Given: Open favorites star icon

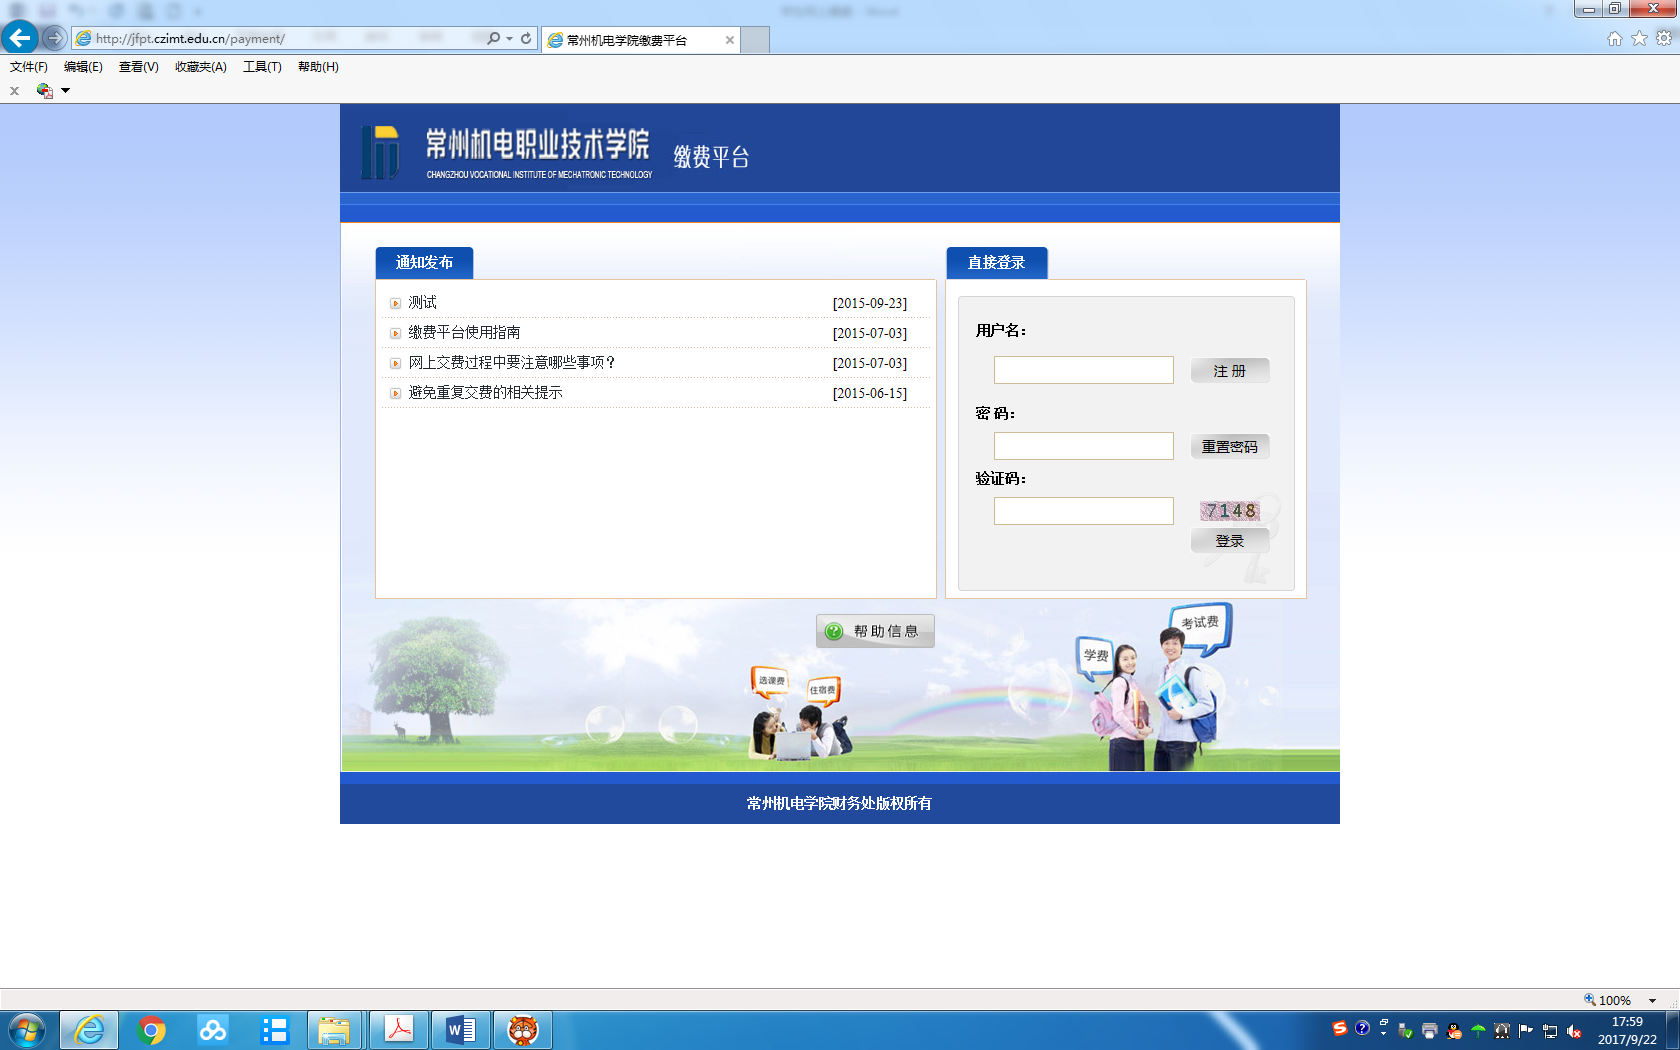Looking at the screenshot, I should pos(1639,38).
